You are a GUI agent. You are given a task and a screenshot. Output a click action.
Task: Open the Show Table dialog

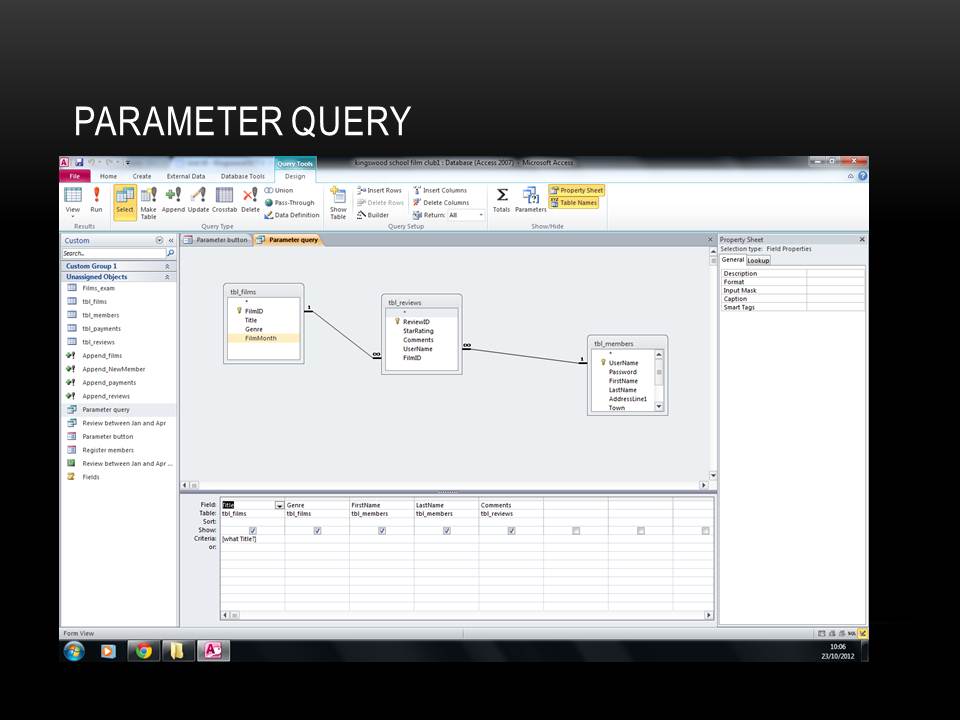[x=338, y=202]
